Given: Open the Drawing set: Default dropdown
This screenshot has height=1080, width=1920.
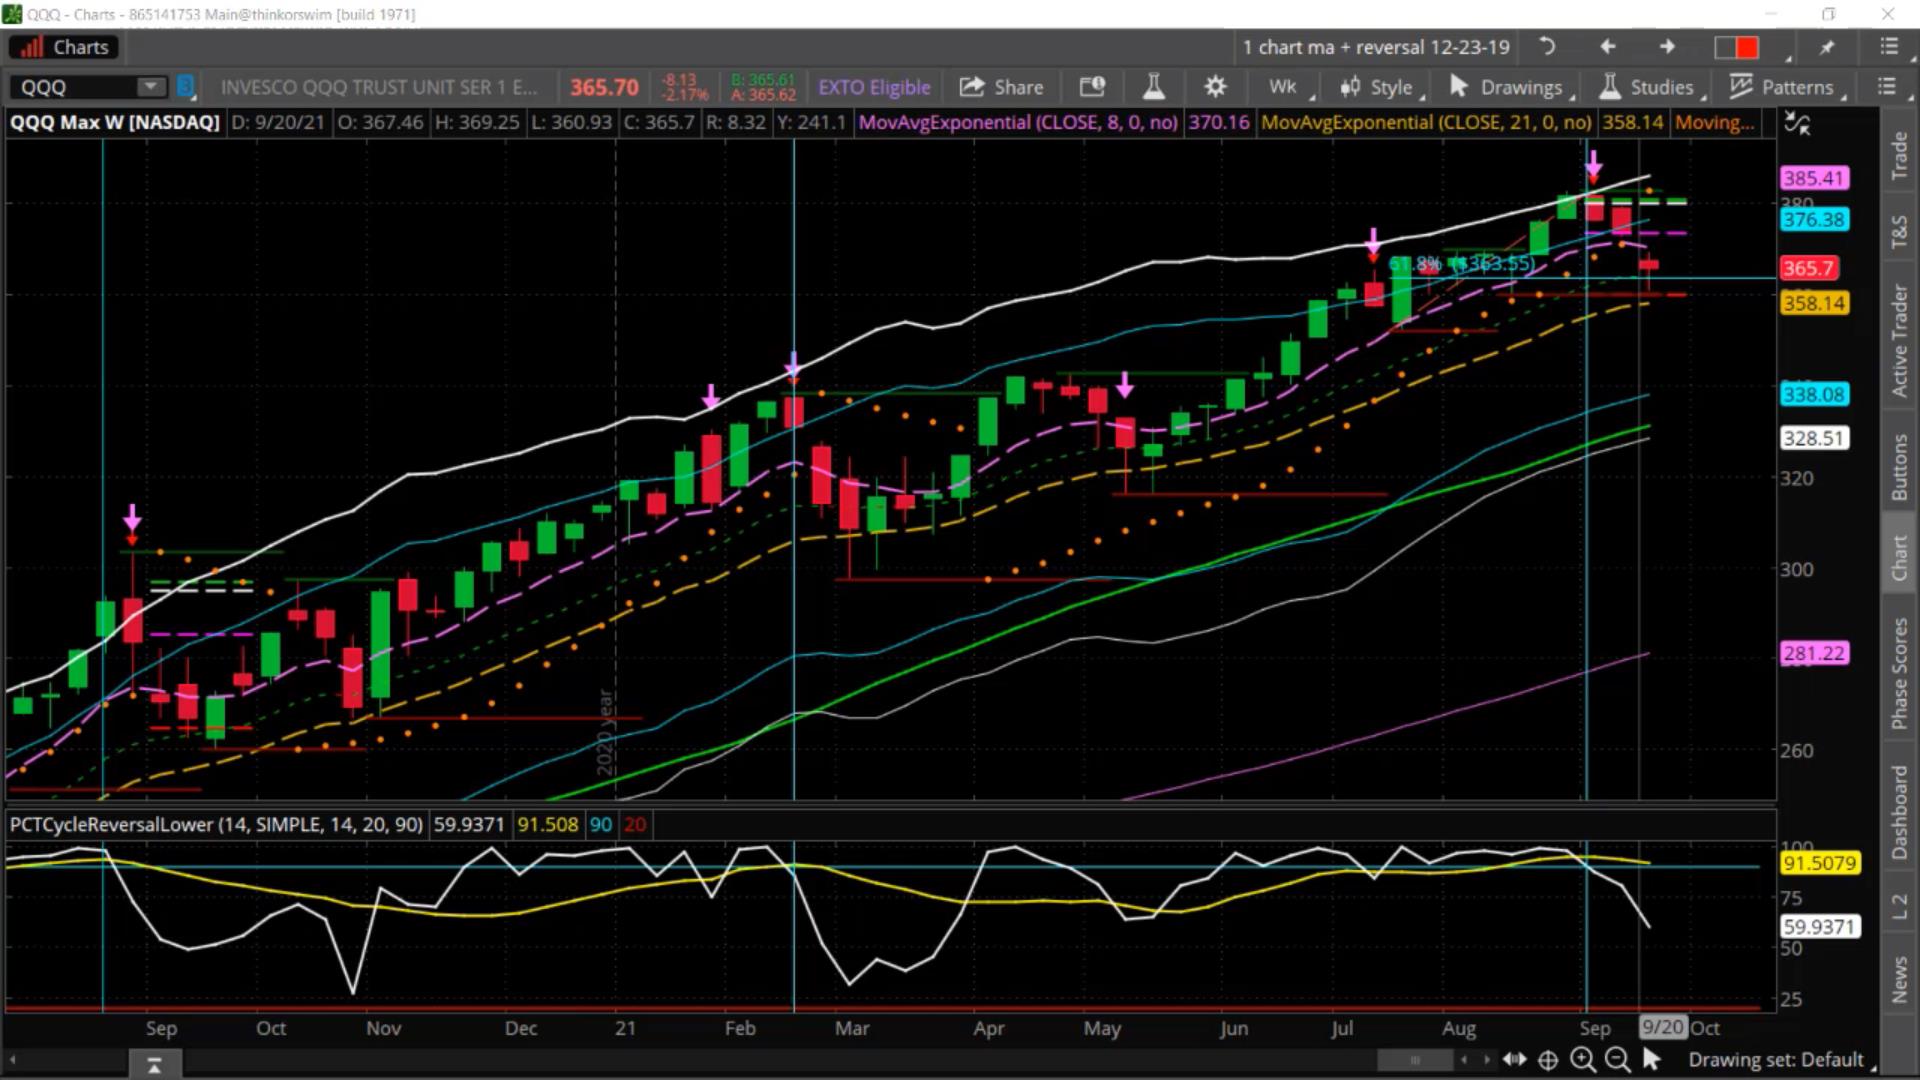Looking at the screenshot, I should (x=1780, y=1060).
